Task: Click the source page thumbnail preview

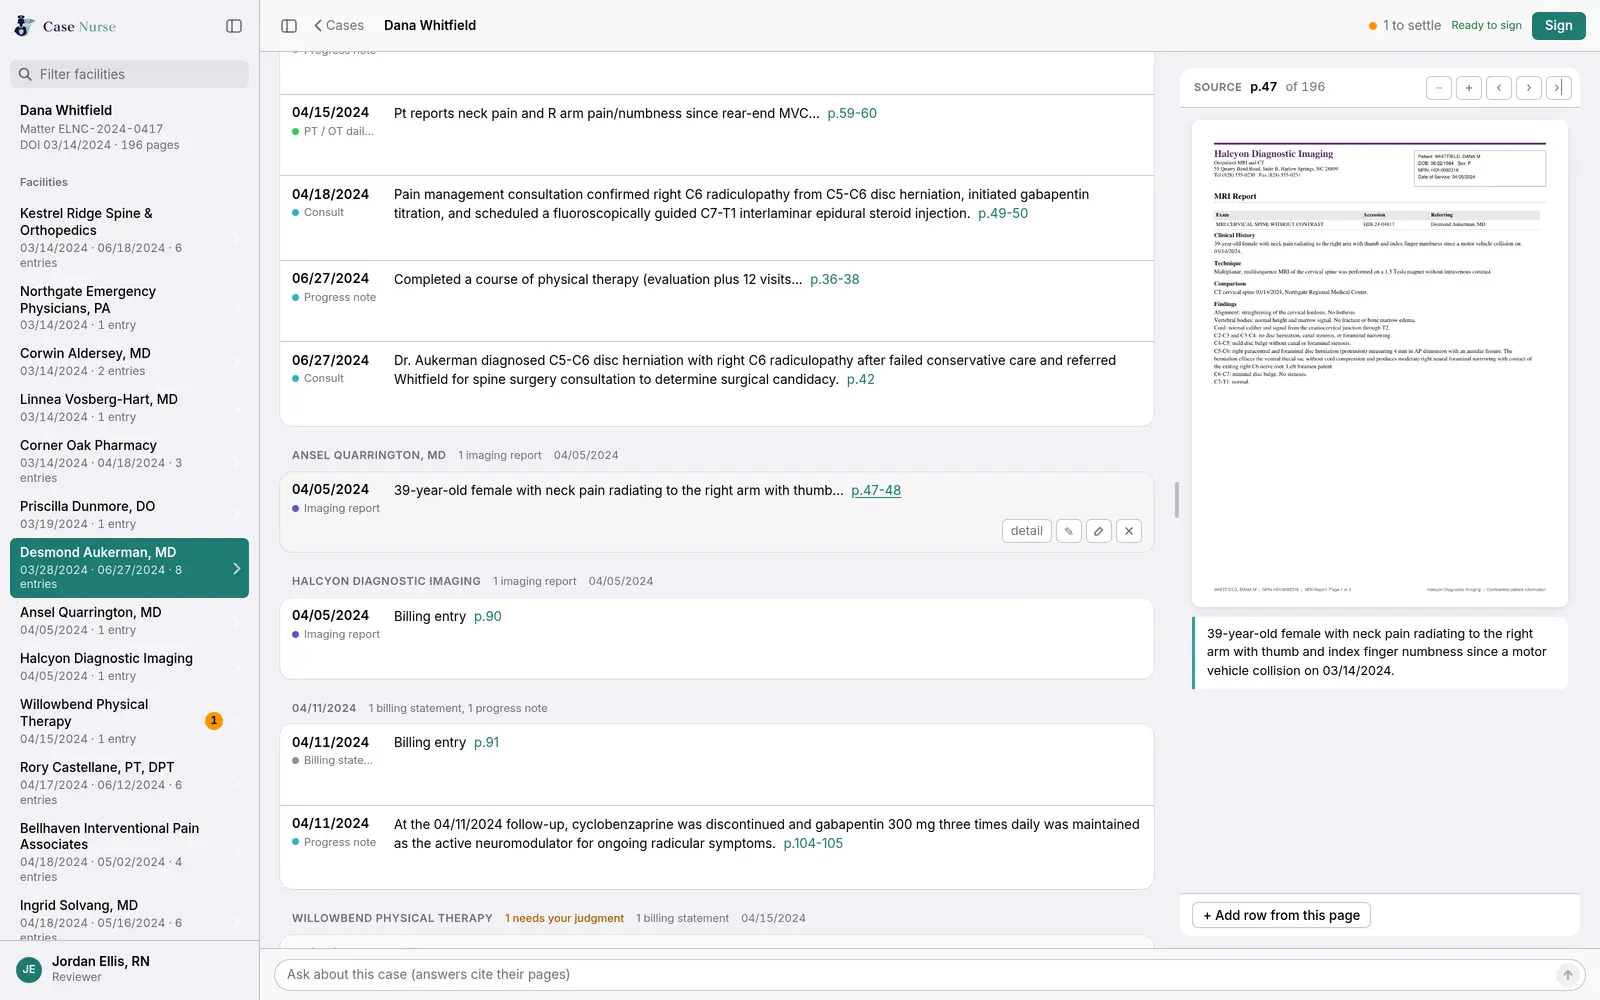Action: click(x=1380, y=364)
